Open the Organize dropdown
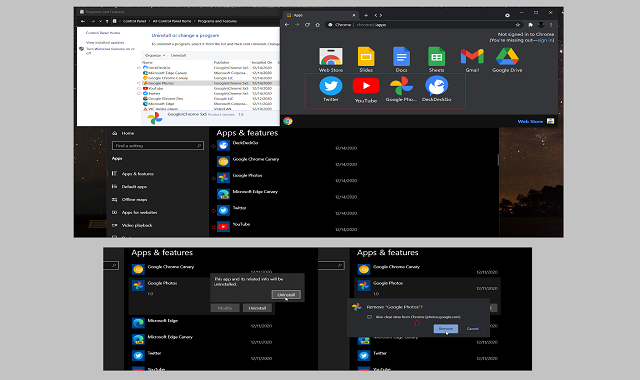640x380 pixels. click(155, 55)
